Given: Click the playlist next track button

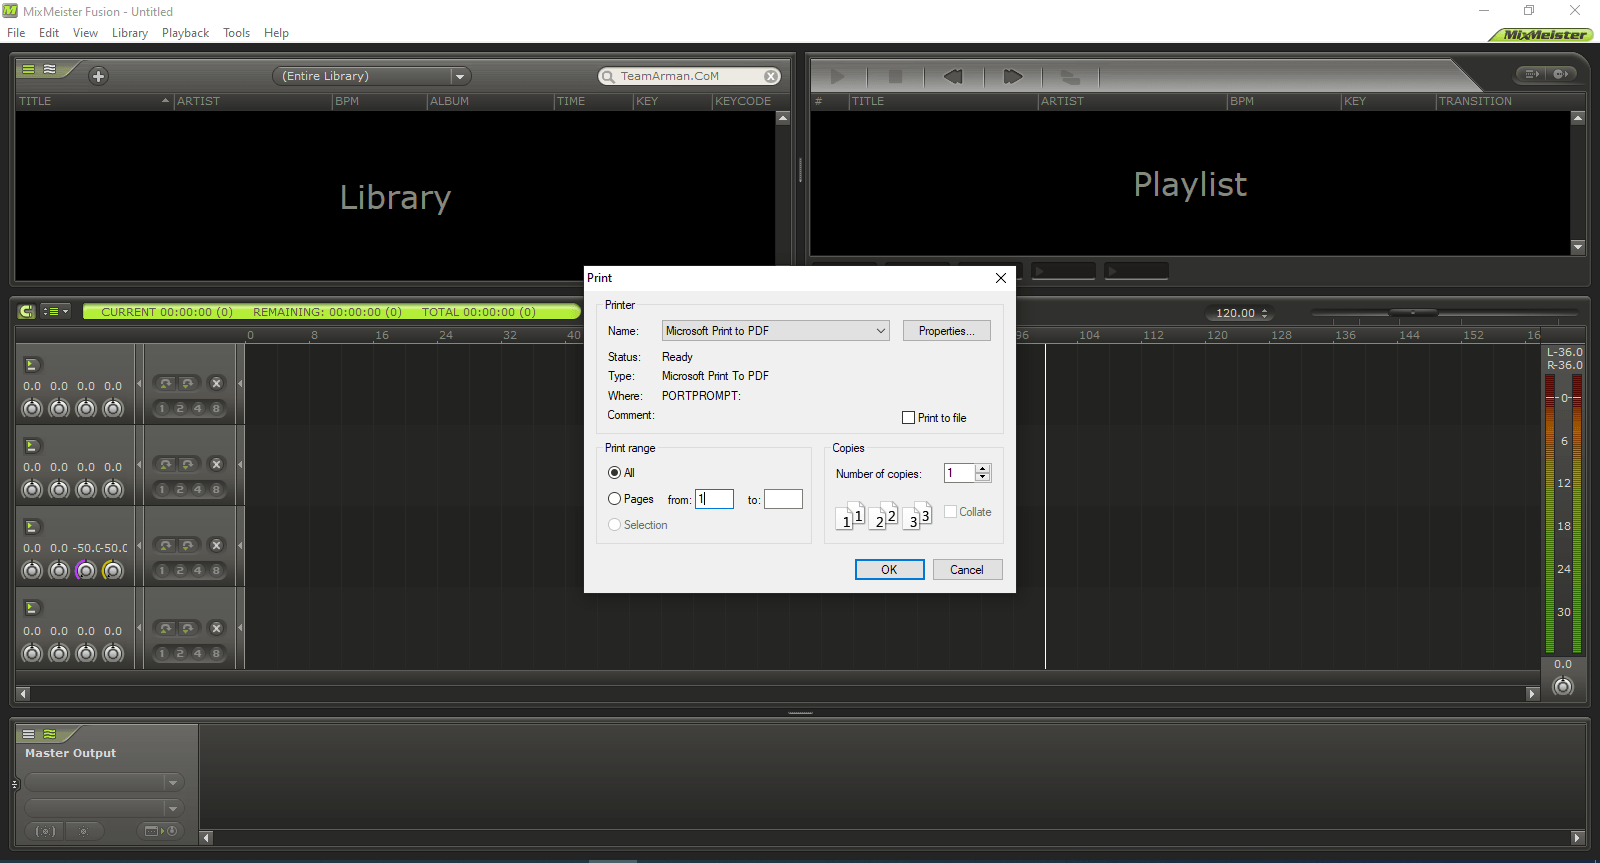Looking at the screenshot, I should pos(1012,76).
